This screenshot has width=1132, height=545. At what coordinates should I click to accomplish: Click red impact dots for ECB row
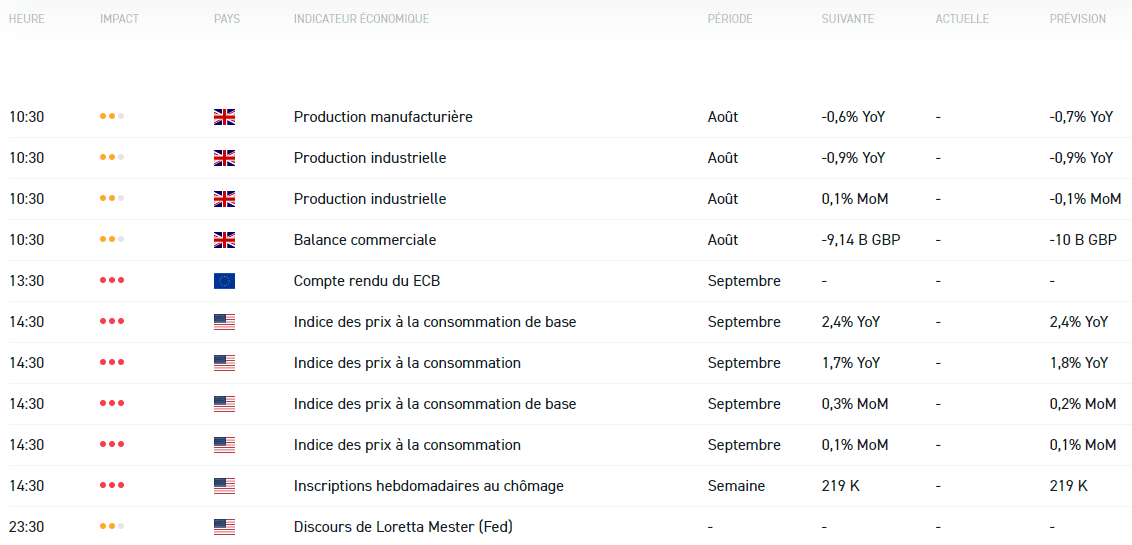pos(112,281)
